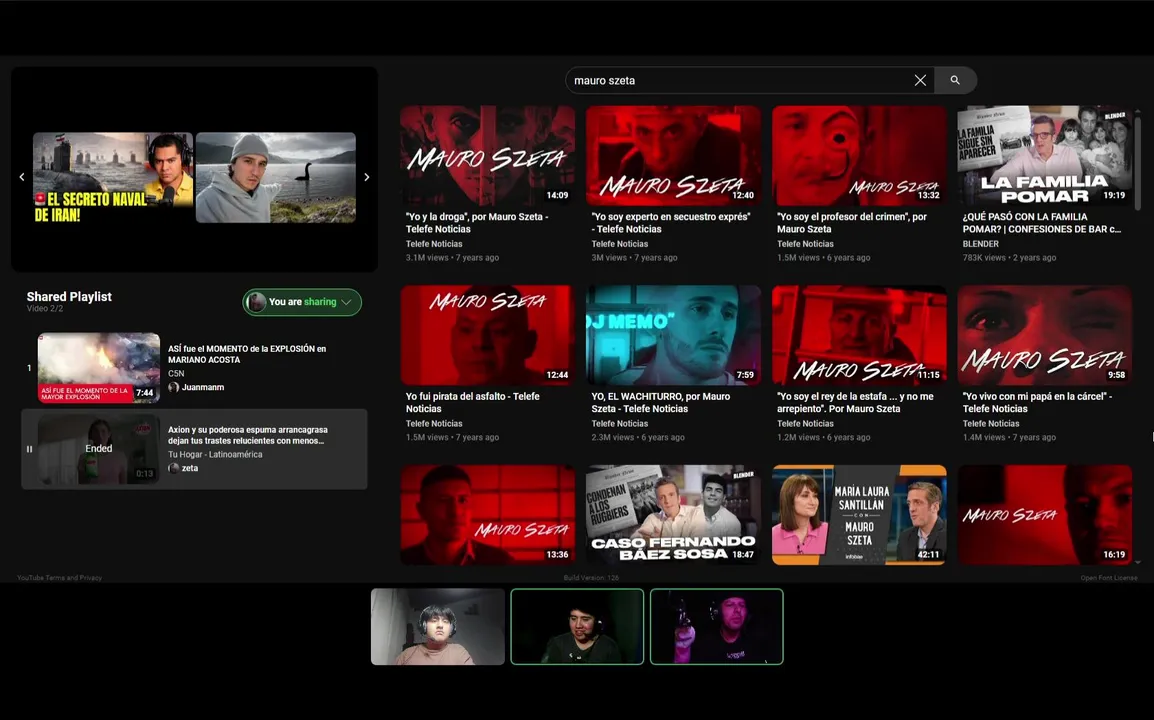The height and width of the screenshot is (720, 1154).
Task: Open the 13:36 Mauro Szeta thumbnail
Action: [487, 515]
